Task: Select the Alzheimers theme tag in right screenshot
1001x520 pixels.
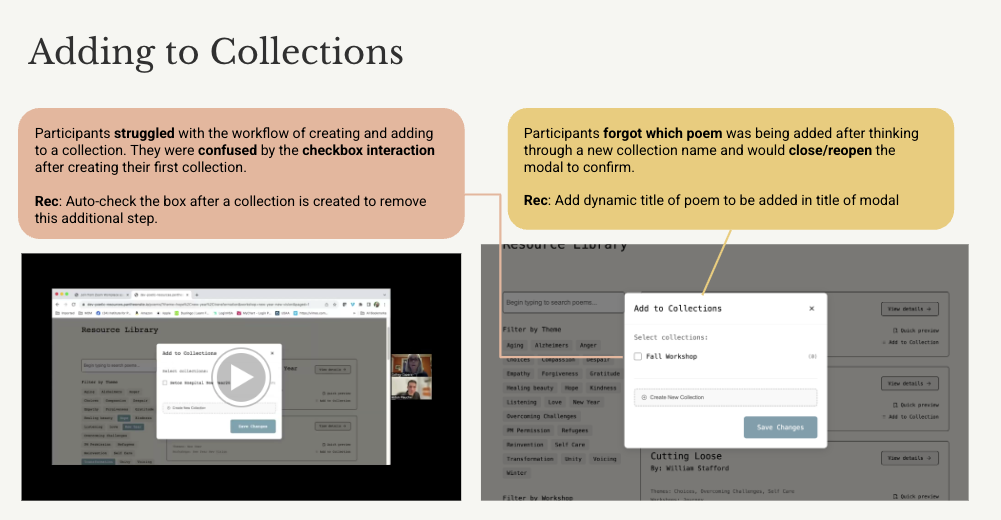Action: point(551,345)
